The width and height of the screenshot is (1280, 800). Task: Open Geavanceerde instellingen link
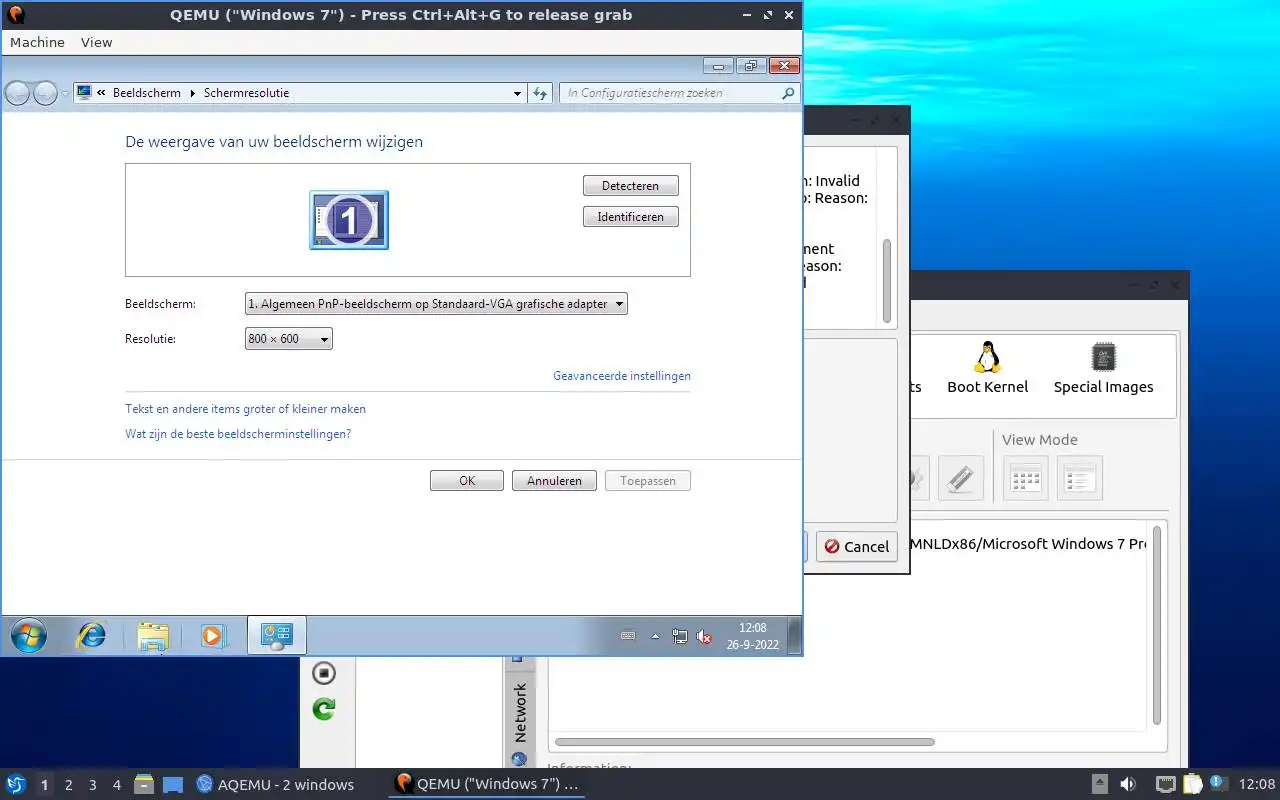(x=622, y=376)
